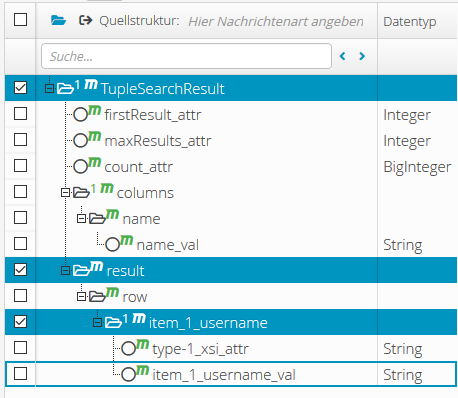Click green m marker beside columns
Viewport: 458px width, 398px height.
click(107, 188)
